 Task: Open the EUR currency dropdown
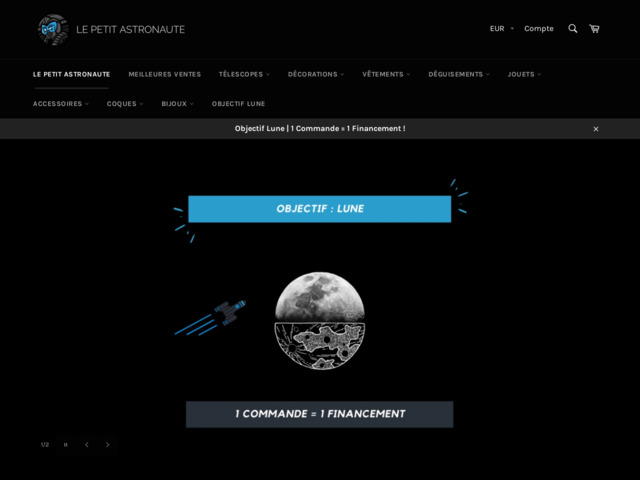(x=501, y=29)
